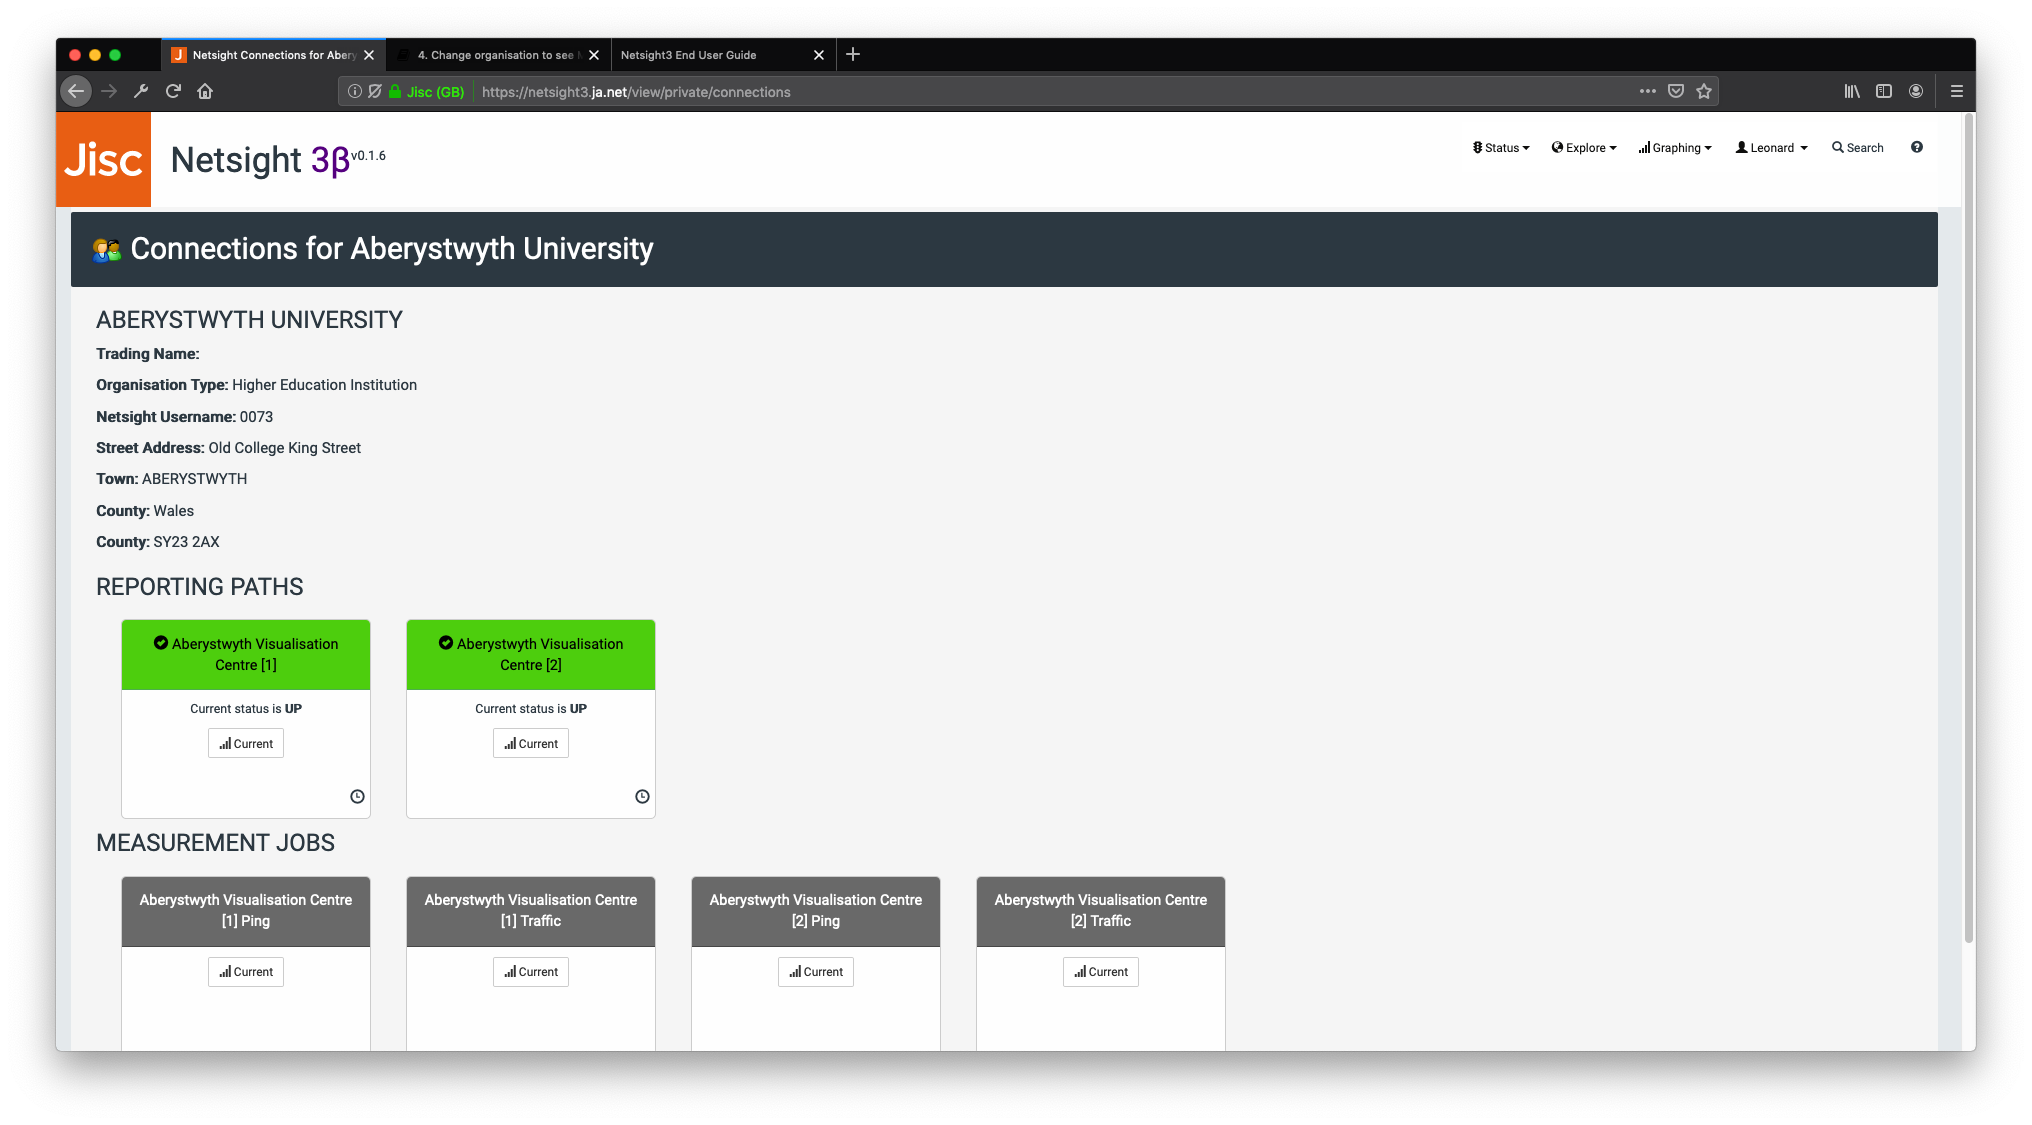Reload the current page
This screenshot has height=1125, width=2032.
point(173,91)
